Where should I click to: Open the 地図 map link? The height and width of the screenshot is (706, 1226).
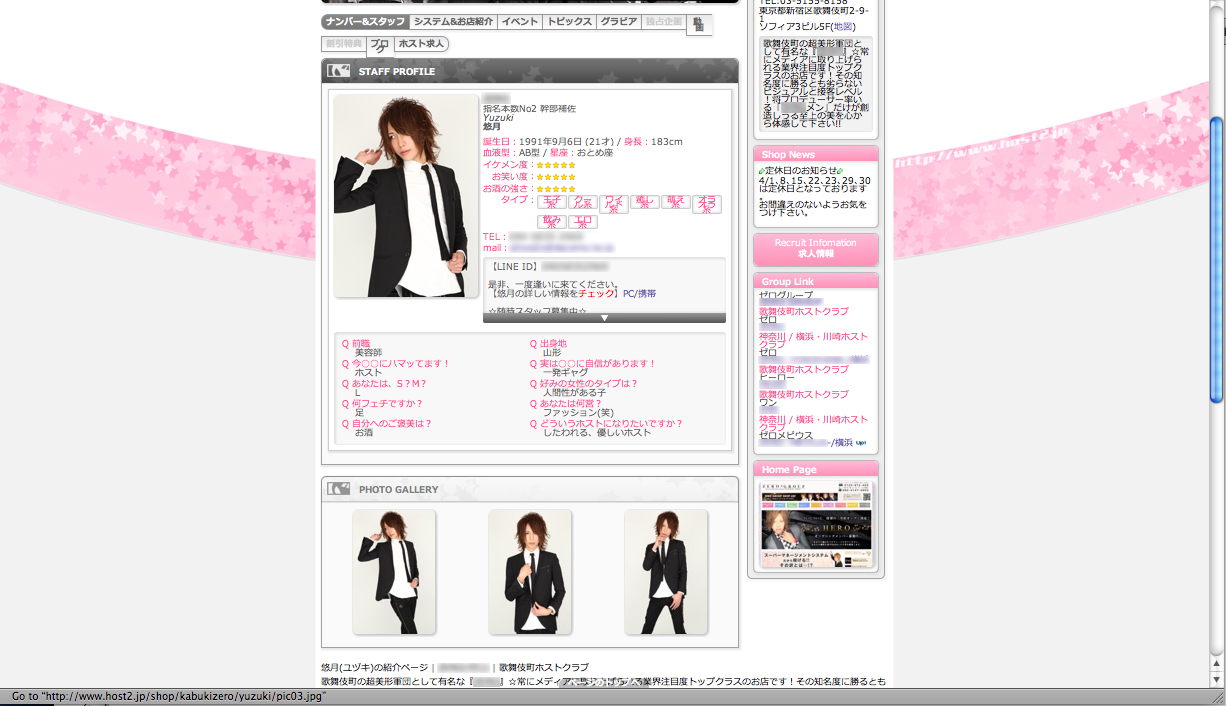843,26
